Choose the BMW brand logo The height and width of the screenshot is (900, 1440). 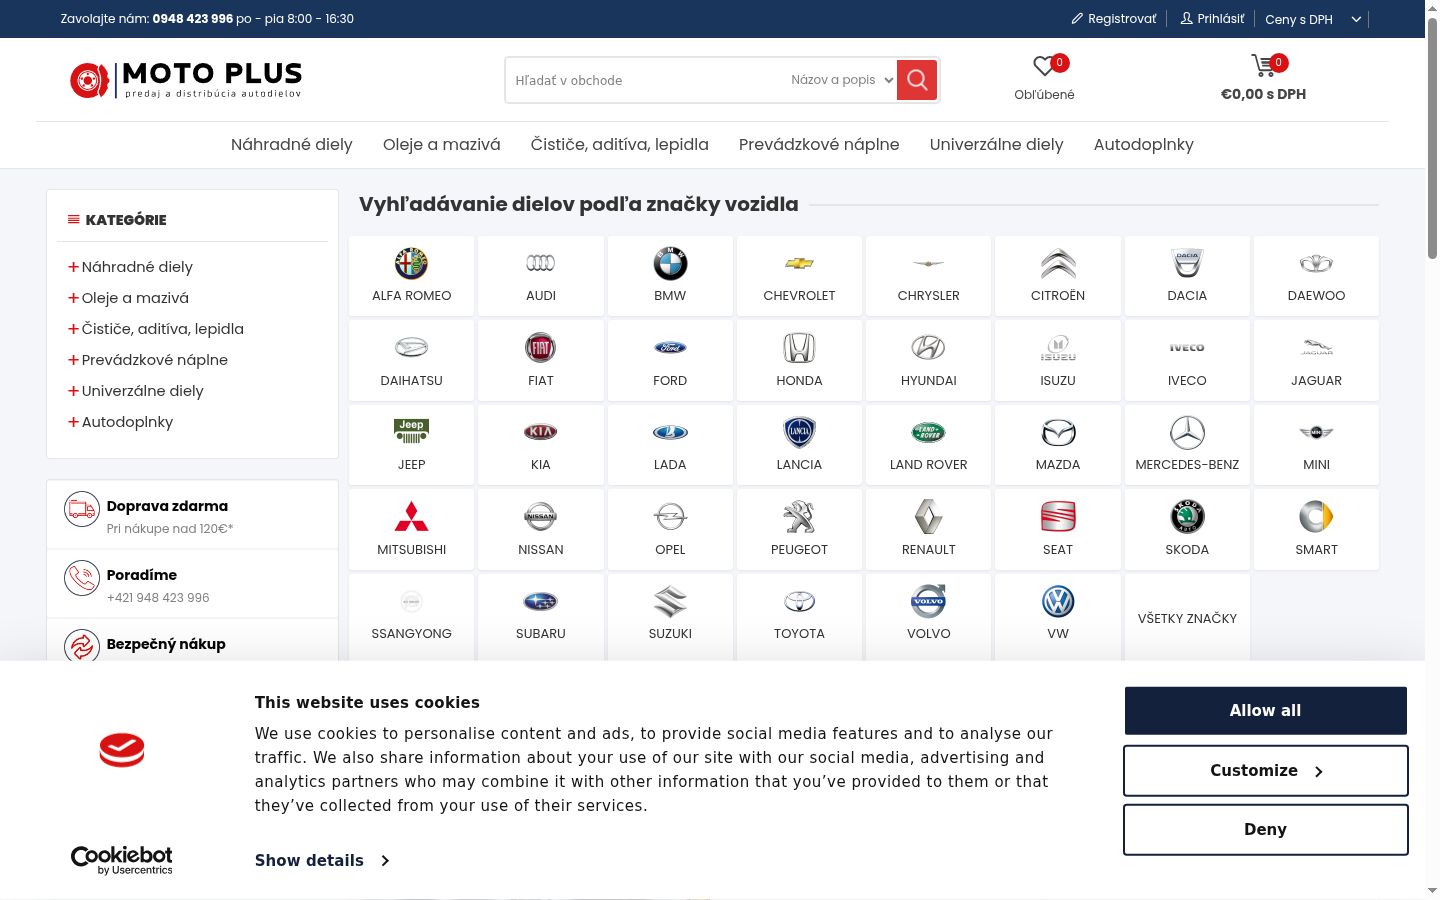click(670, 264)
